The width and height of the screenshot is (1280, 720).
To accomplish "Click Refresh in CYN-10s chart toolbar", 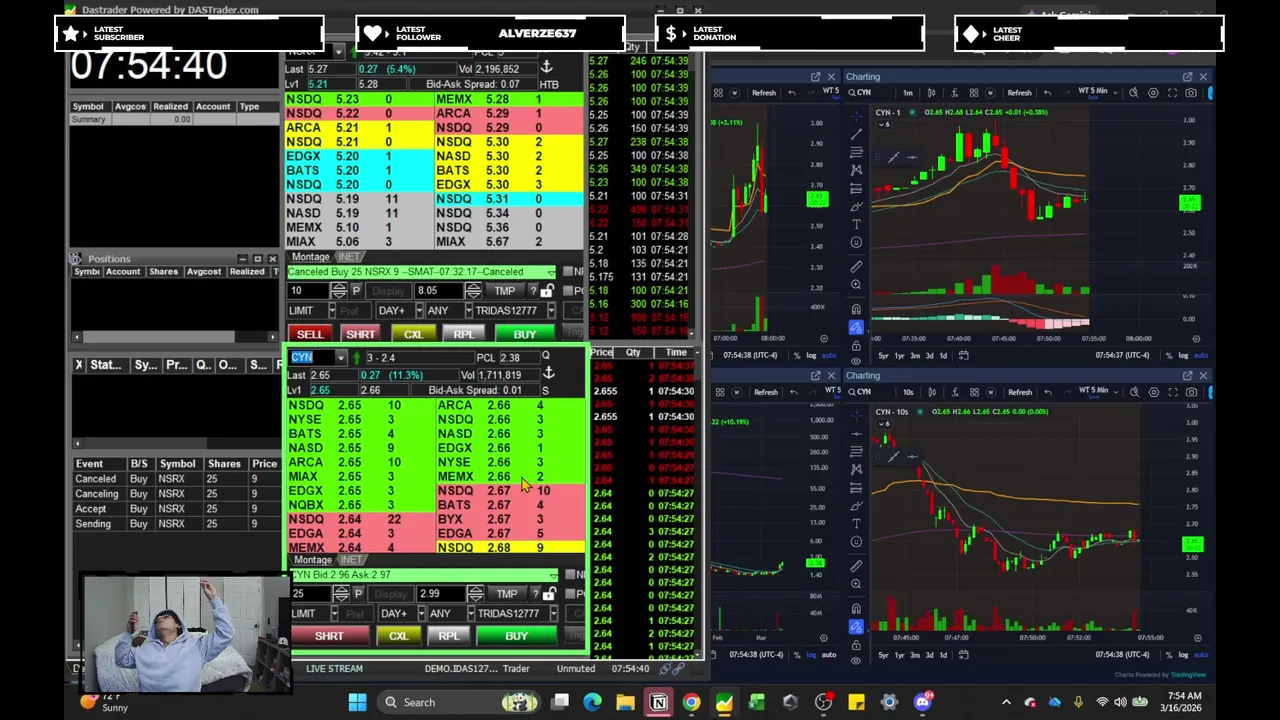I will click(1019, 392).
